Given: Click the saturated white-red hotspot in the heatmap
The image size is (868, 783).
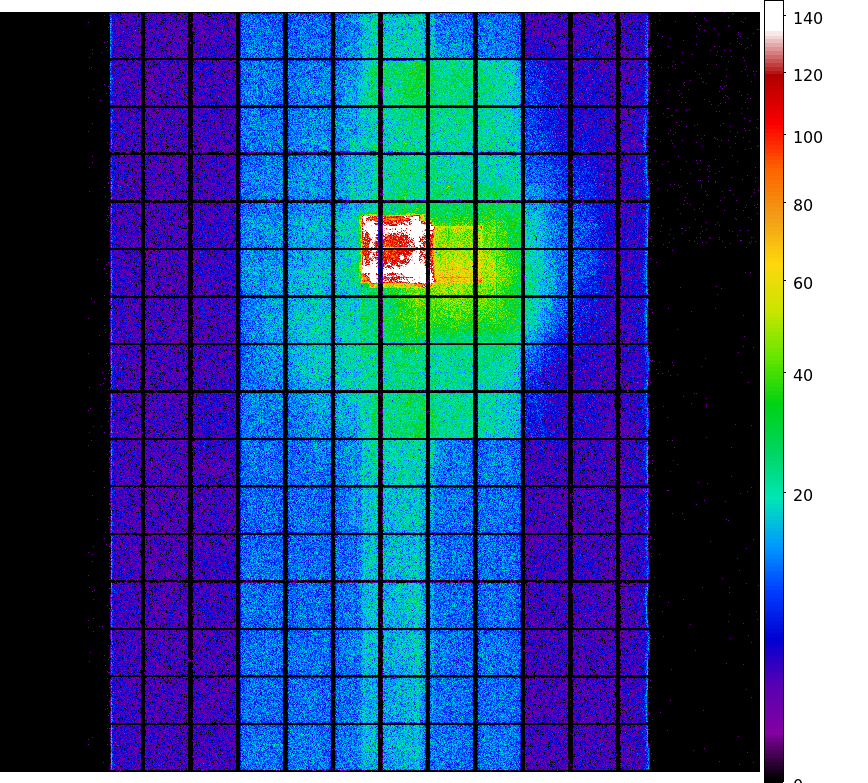Looking at the screenshot, I should pos(396,250).
